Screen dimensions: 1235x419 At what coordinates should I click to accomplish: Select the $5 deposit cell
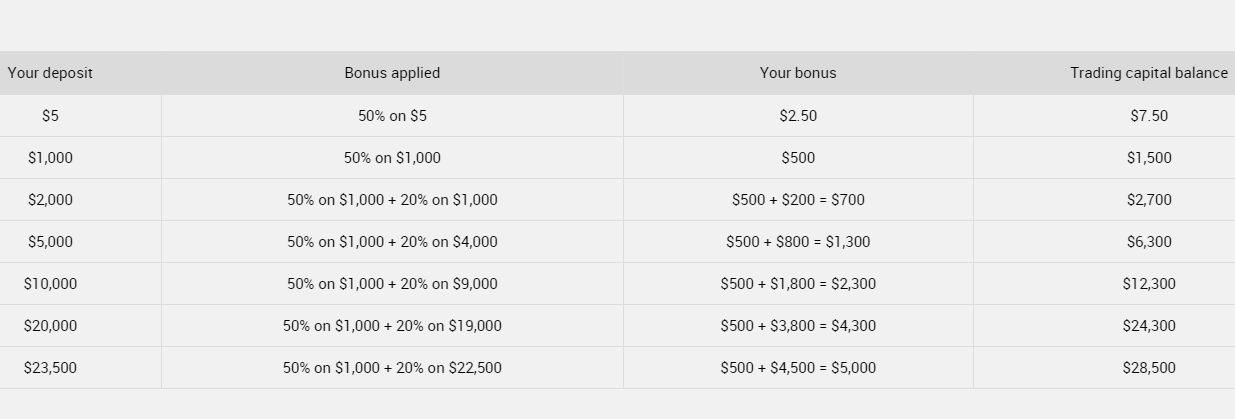[x=50, y=116]
